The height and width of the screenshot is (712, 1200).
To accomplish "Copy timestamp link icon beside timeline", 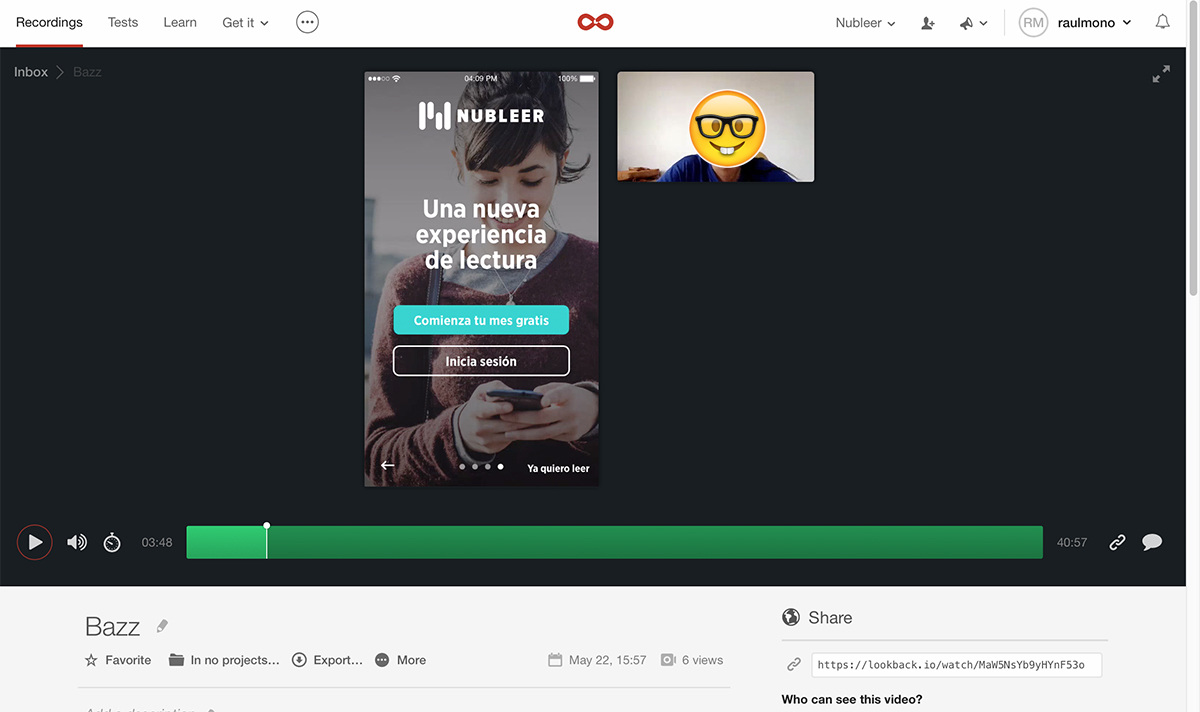I will tap(1117, 542).
